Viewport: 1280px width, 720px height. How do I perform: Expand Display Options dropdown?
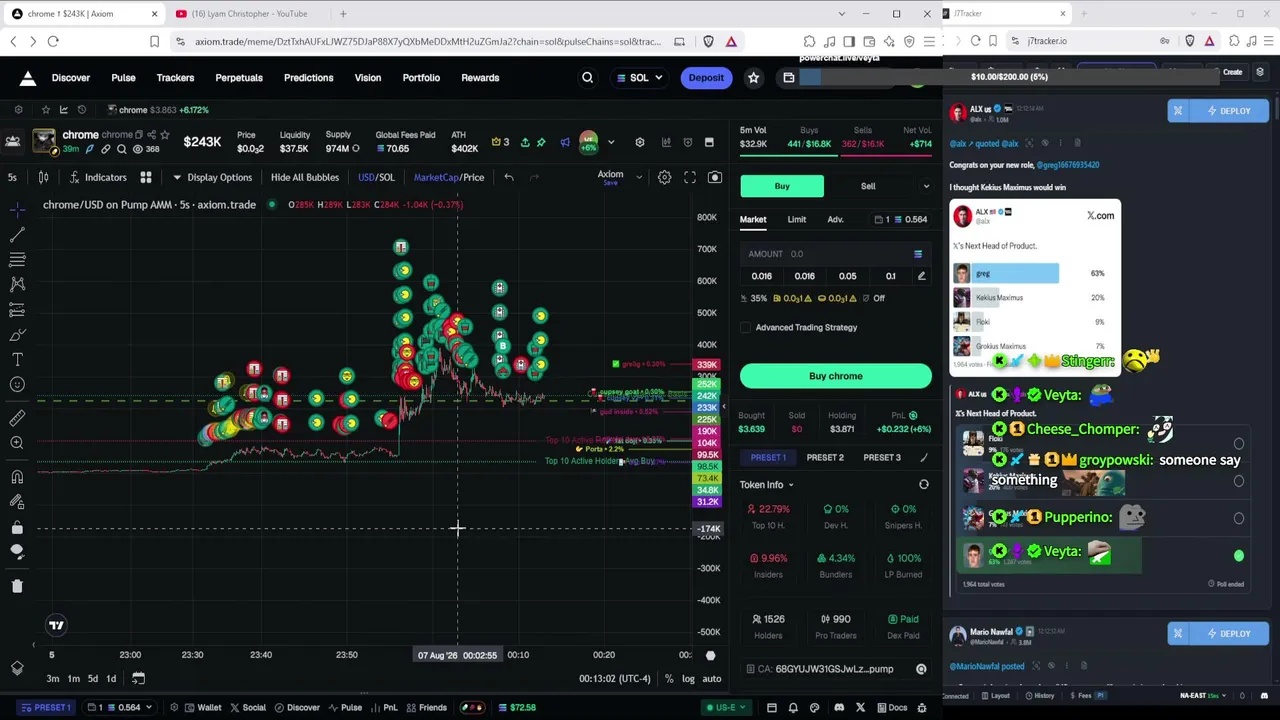pyautogui.click(x=212, y=177)
